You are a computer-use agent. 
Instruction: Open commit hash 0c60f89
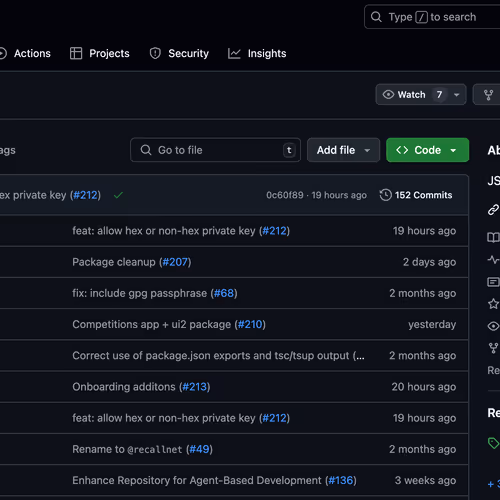click(x=285, y=195)
